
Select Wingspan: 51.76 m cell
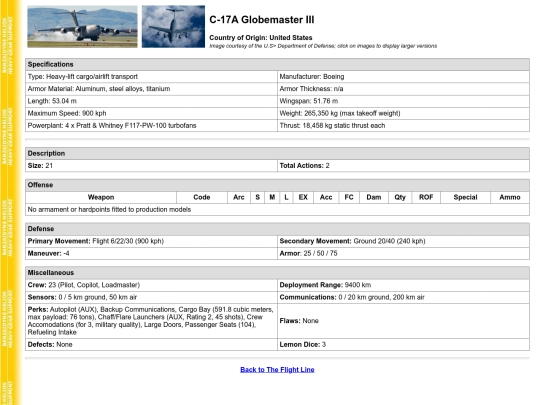point(403,101)
